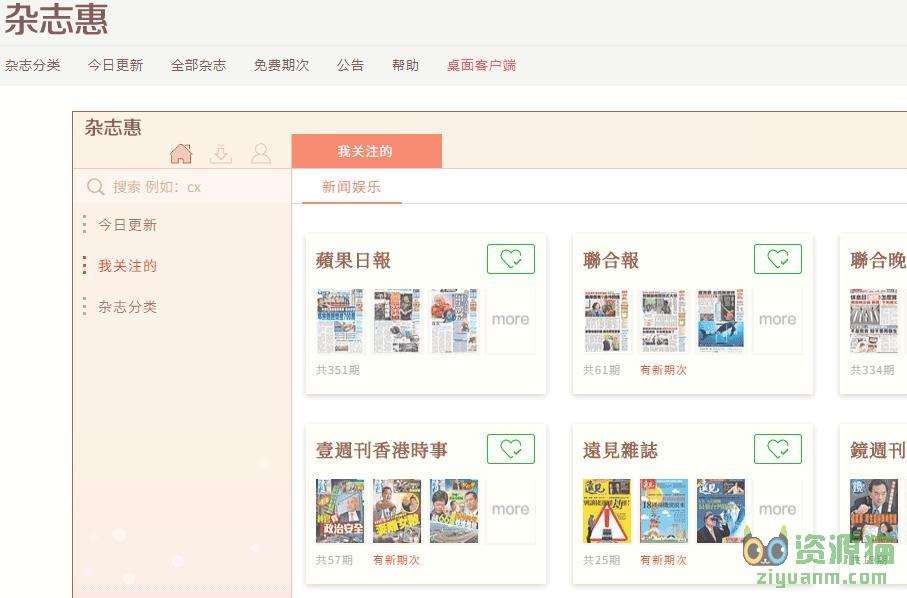Open second 蘋果日報 issue thumbnail
The image size is (907, 598).
[x=397, y=321]
